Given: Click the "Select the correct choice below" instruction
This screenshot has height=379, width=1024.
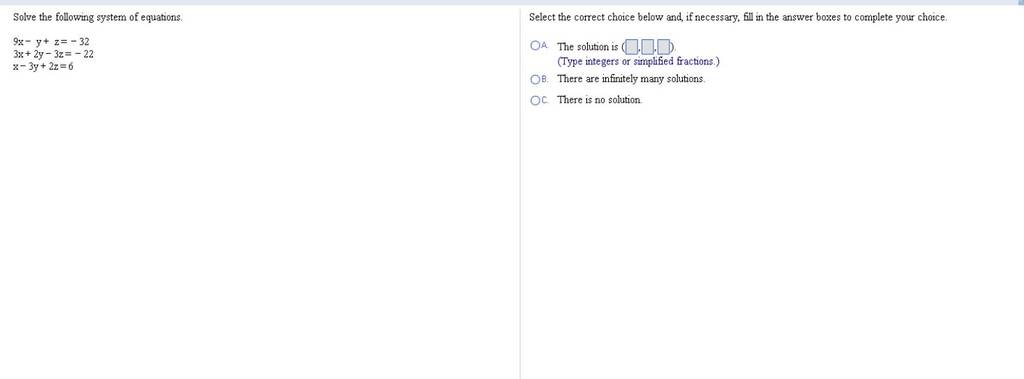Looking at the screenshot, I should click(738, 18).
